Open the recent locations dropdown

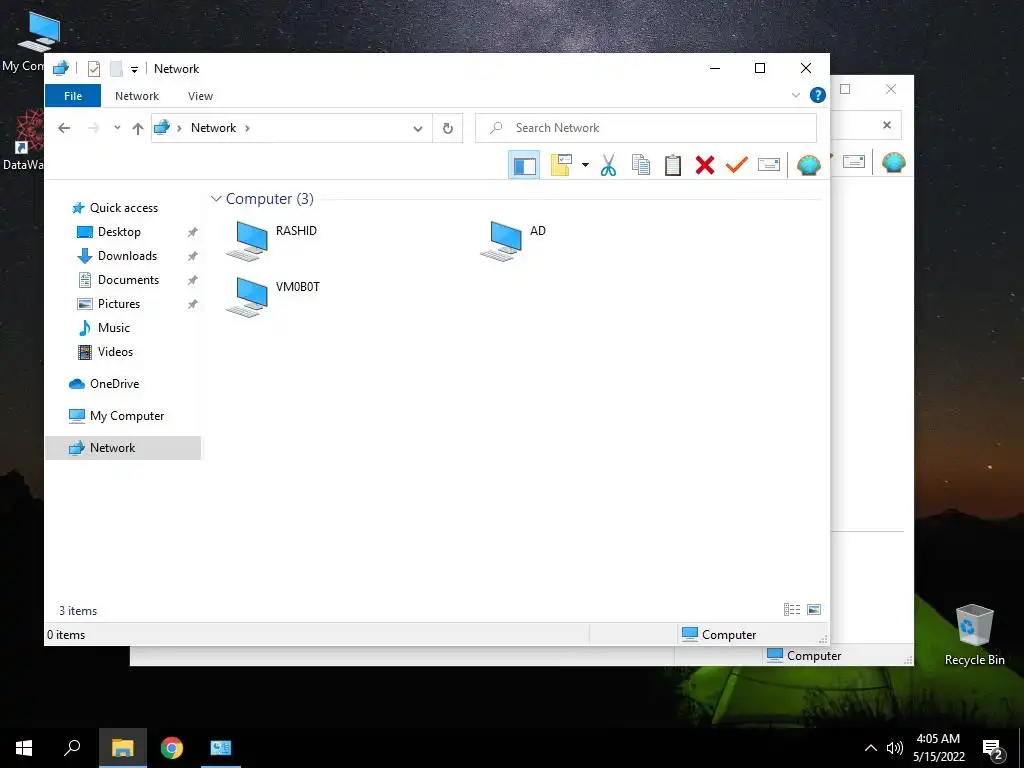[x=117, y=128]
